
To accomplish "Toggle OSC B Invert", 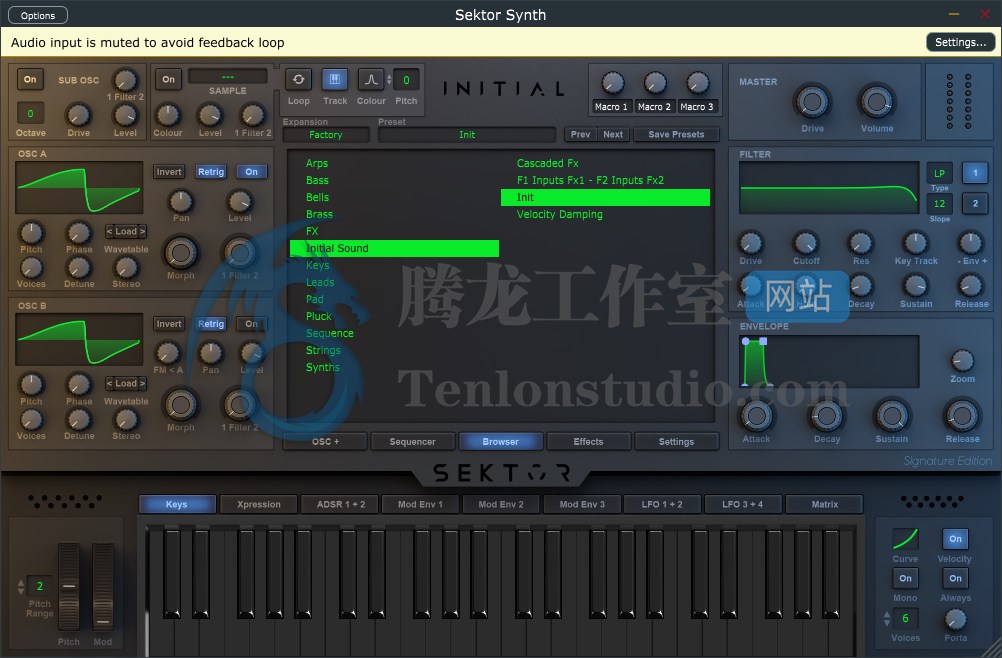I will [x=169, y=324].
